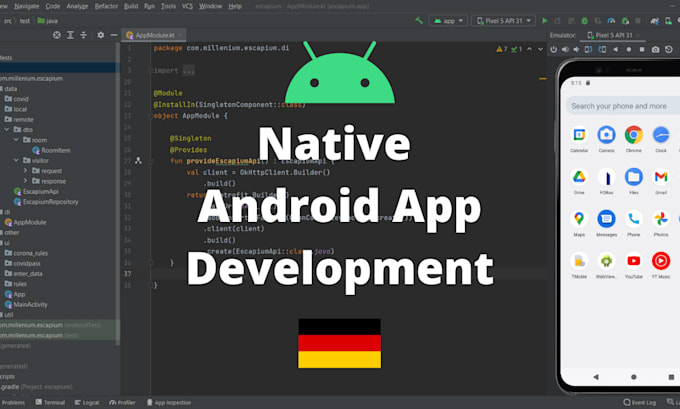Image resolution: width=680 pixels, height=409 pixels.
Task: Open the Problems tool window
Action: tap(13, 402)
